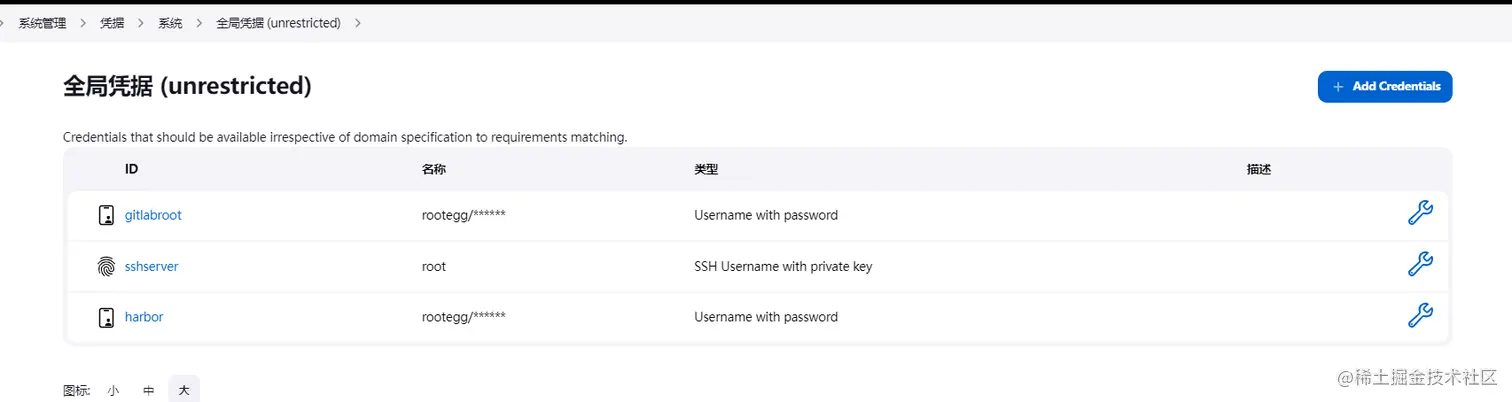Image resolution: width=1512 pixels, height=402 pixels.
Task: Select medium (中) icon size
Action: pos(148,391)
